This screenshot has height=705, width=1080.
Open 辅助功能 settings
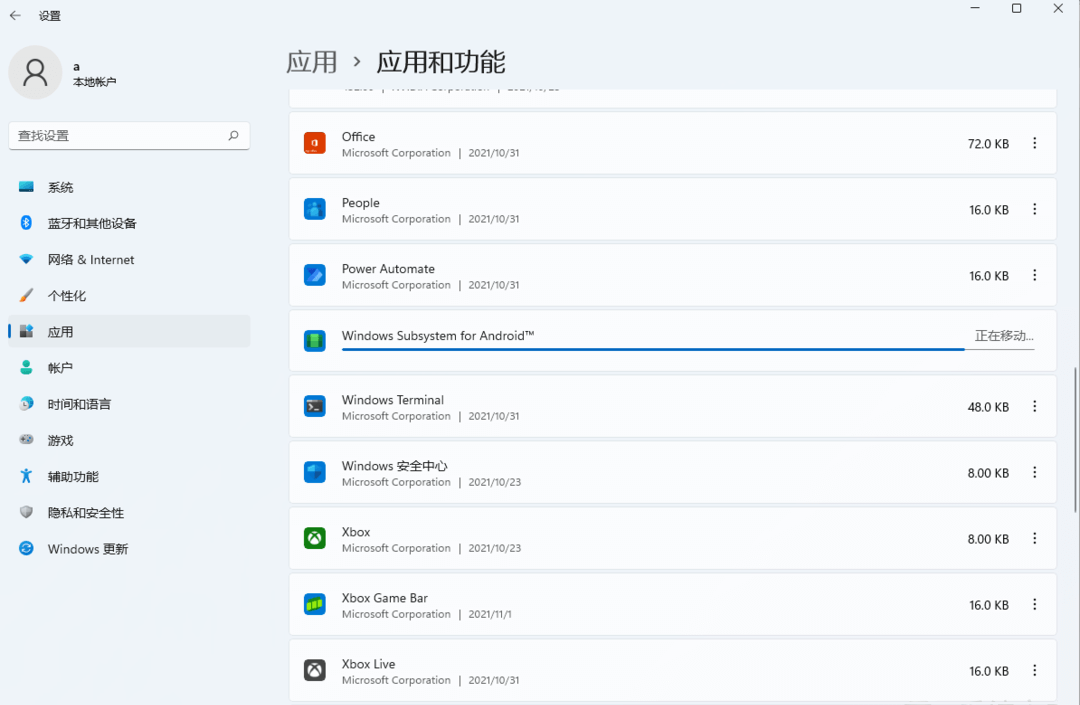[x=129, y=476]
